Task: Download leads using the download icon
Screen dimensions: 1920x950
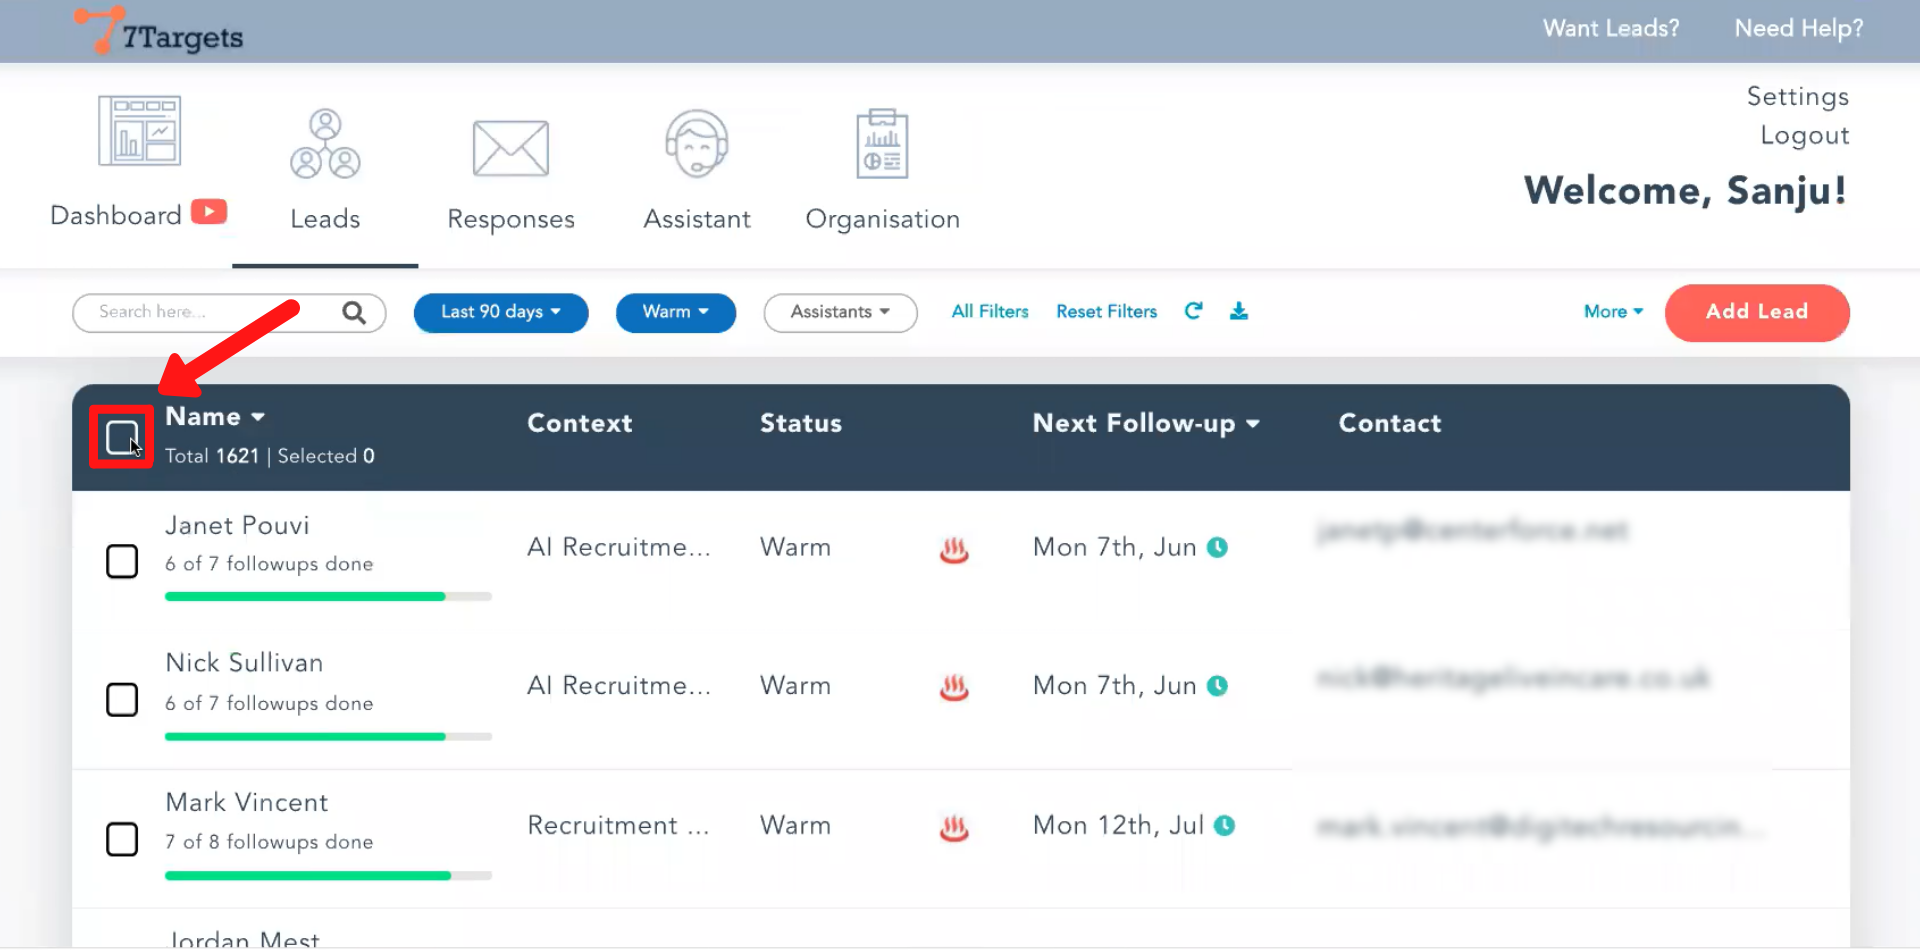Action: pyautogui.click(x=1239, y=311)
